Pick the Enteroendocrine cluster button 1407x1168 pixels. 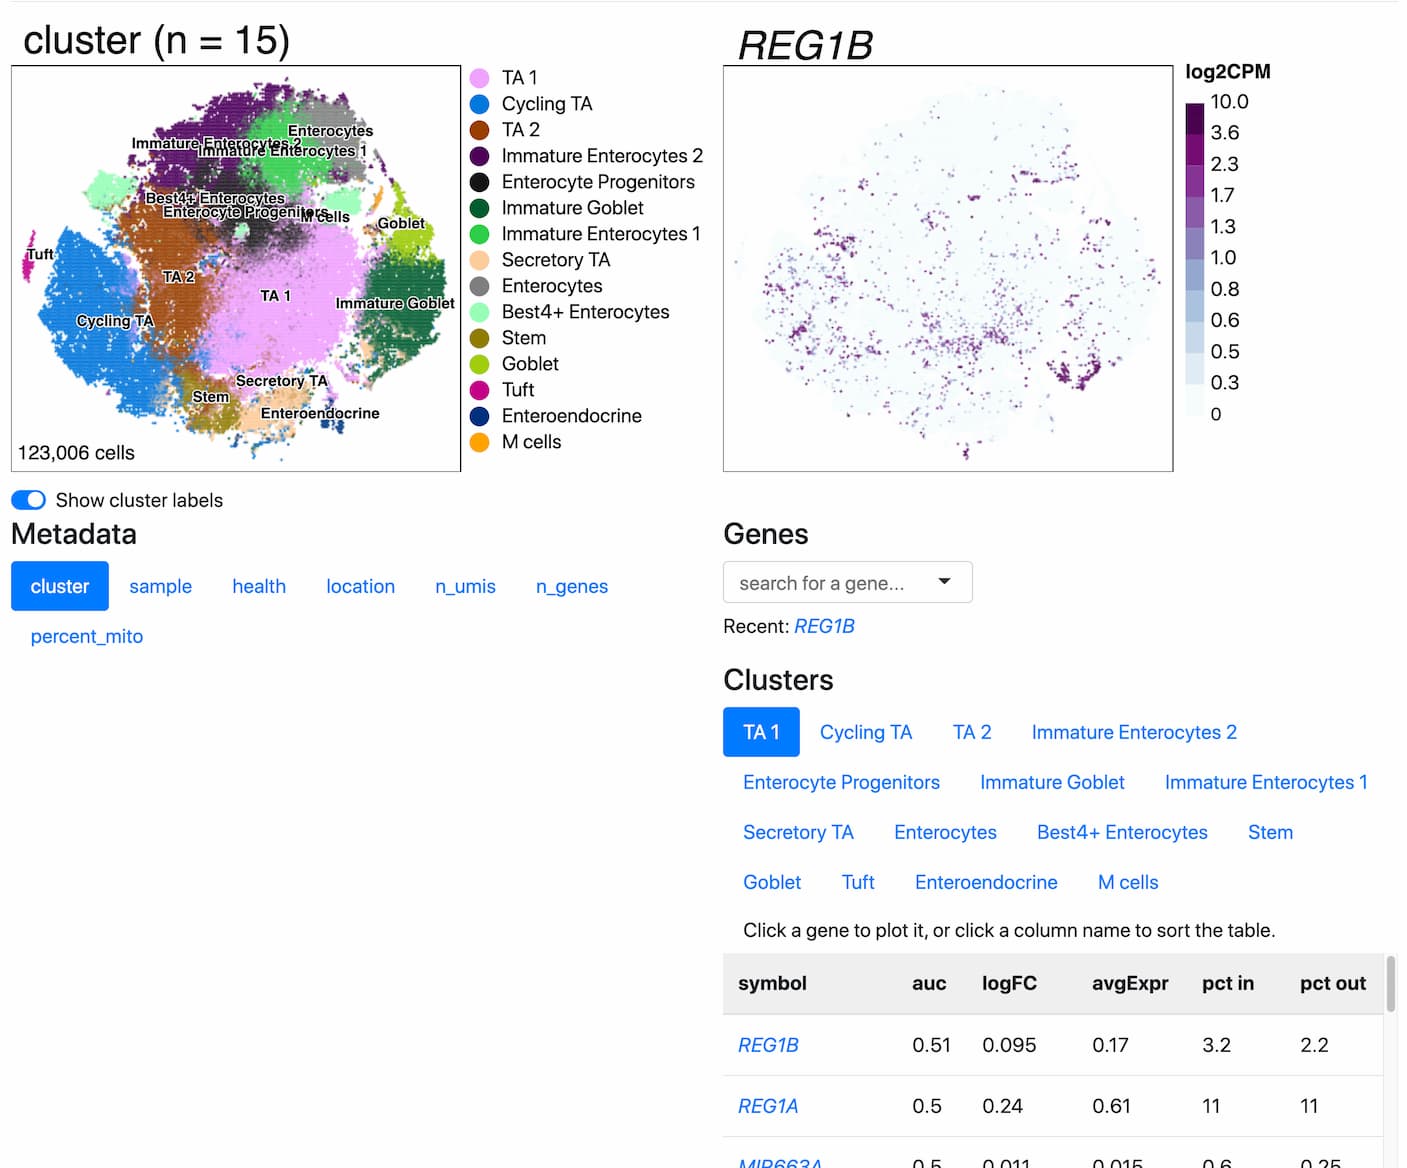985,883
